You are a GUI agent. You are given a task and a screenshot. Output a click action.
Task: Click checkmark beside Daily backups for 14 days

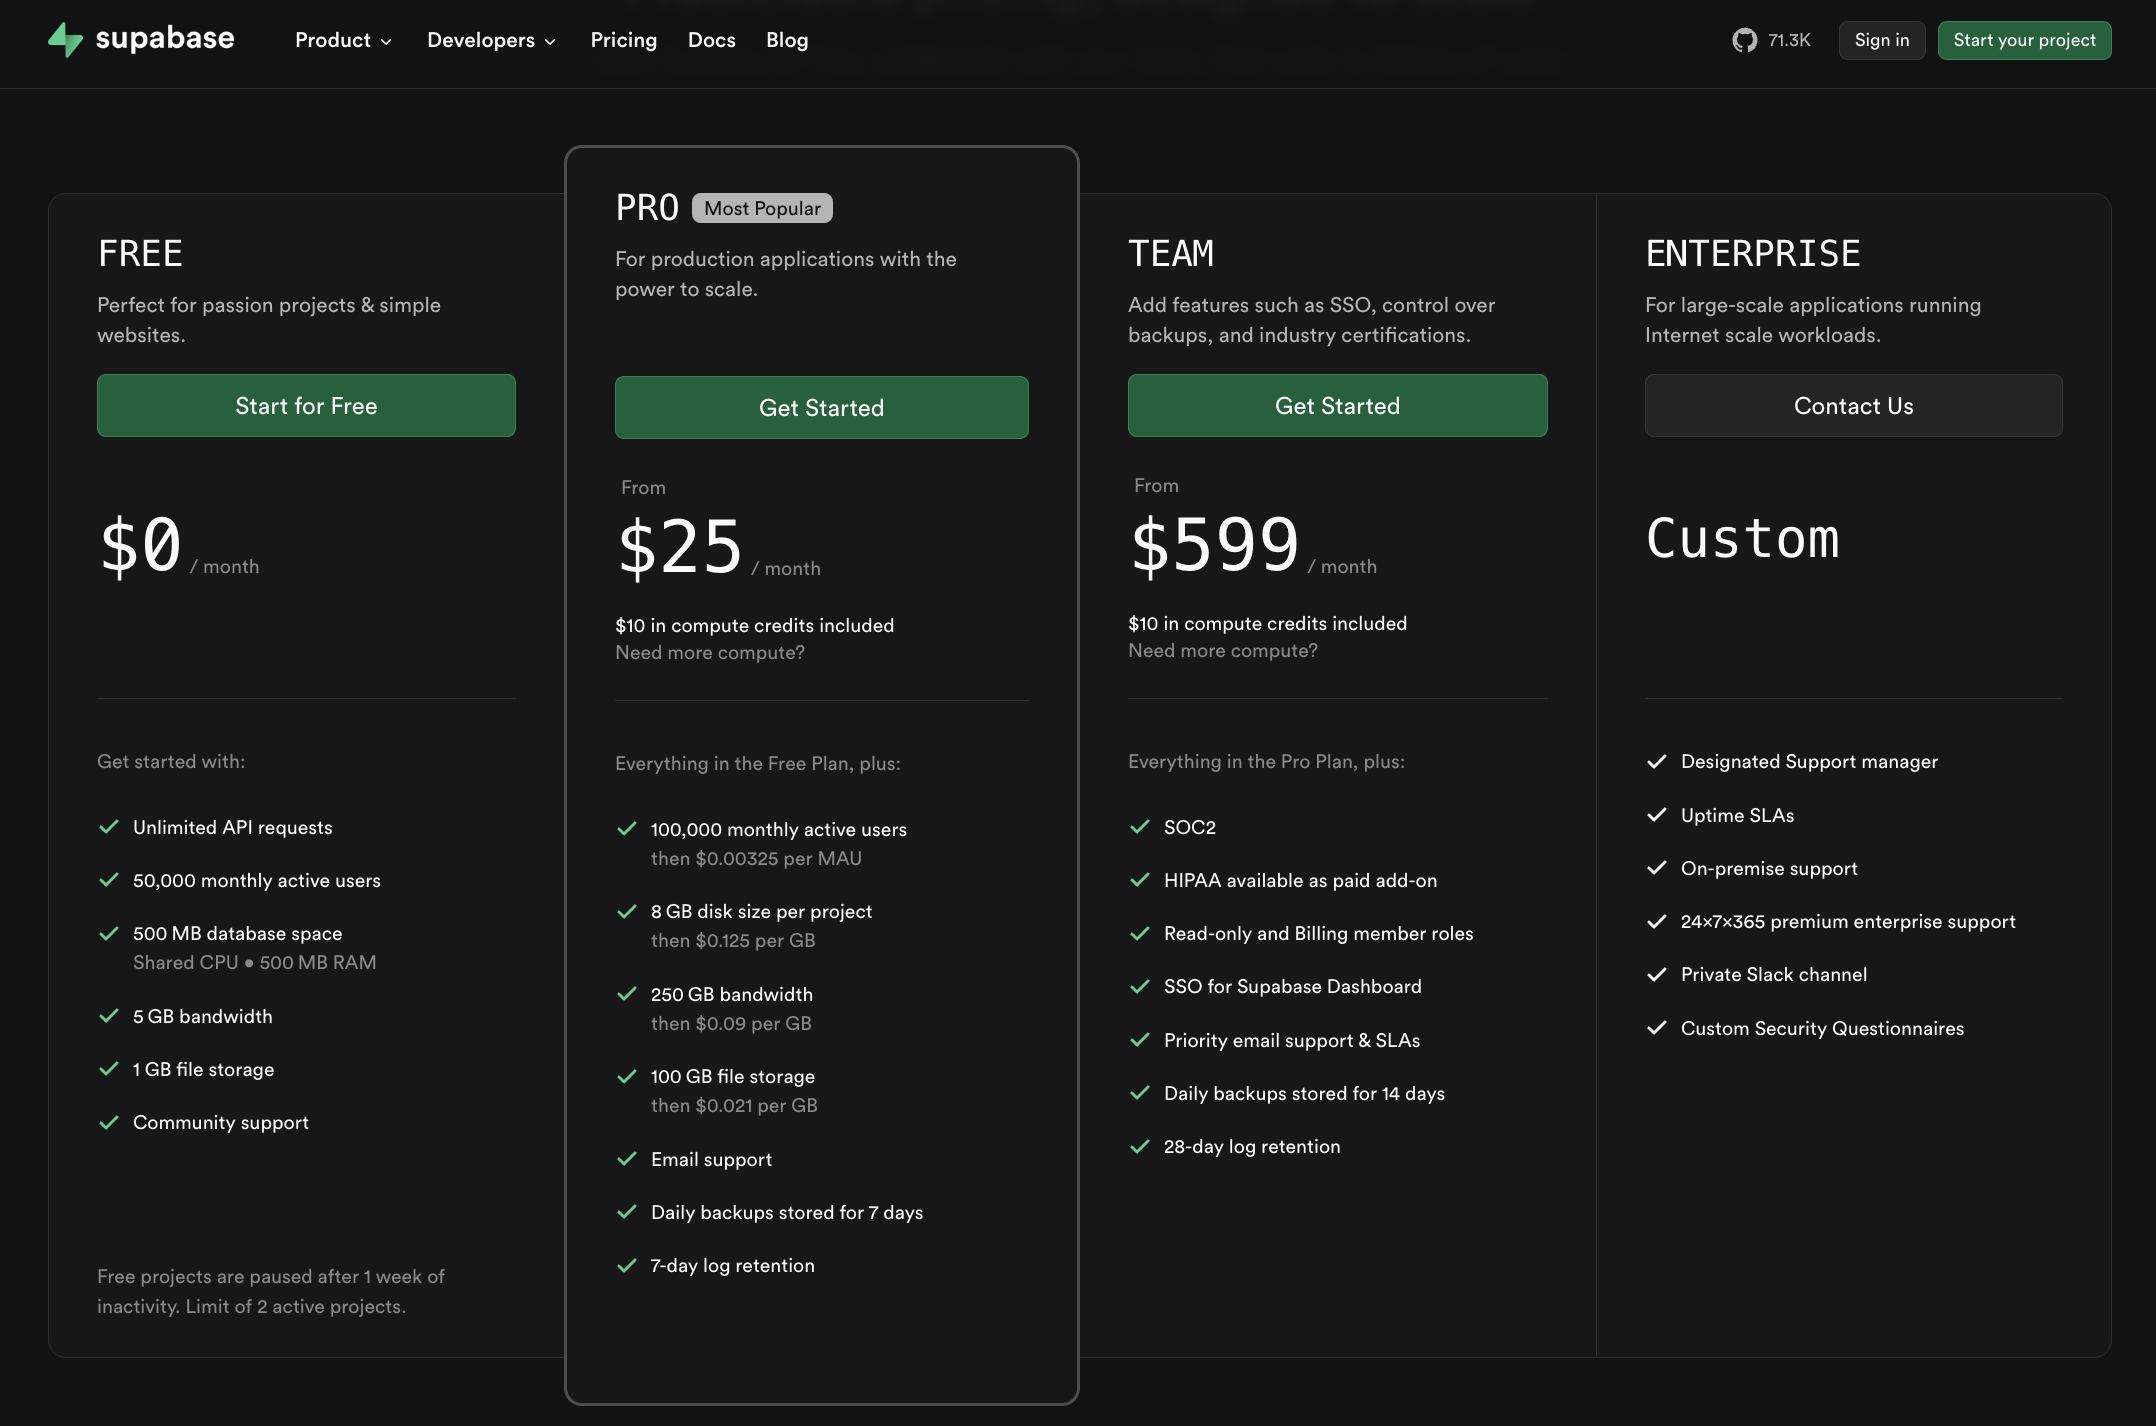[1140, 1093]
